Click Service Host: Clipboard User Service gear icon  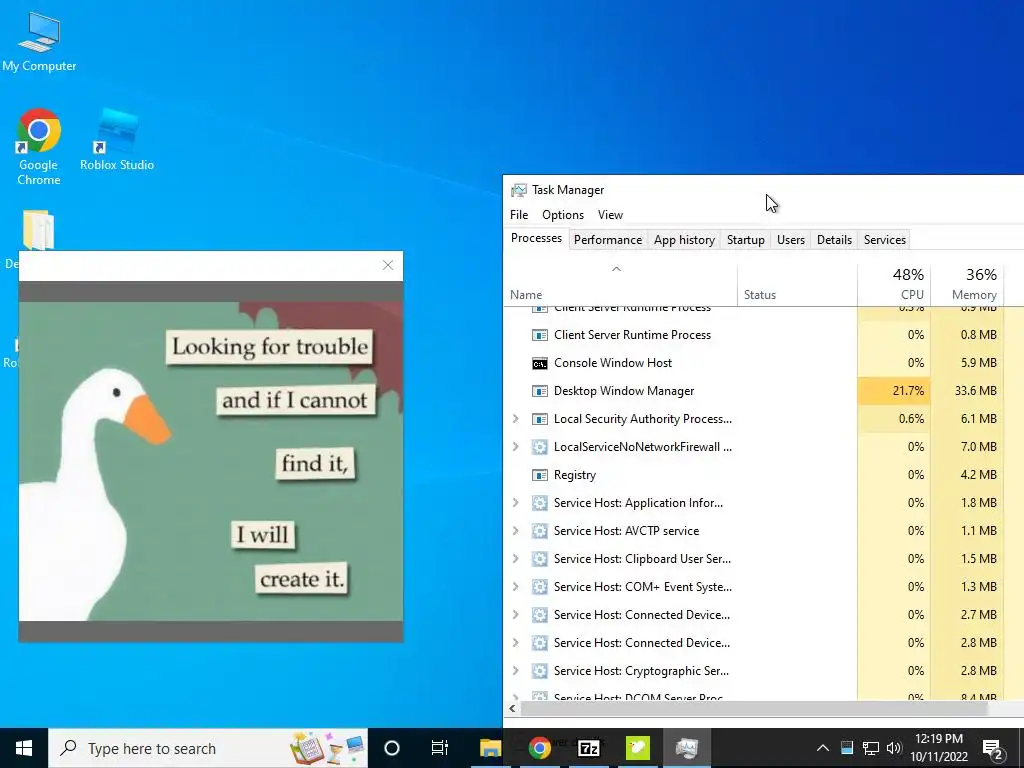(539, 559)
